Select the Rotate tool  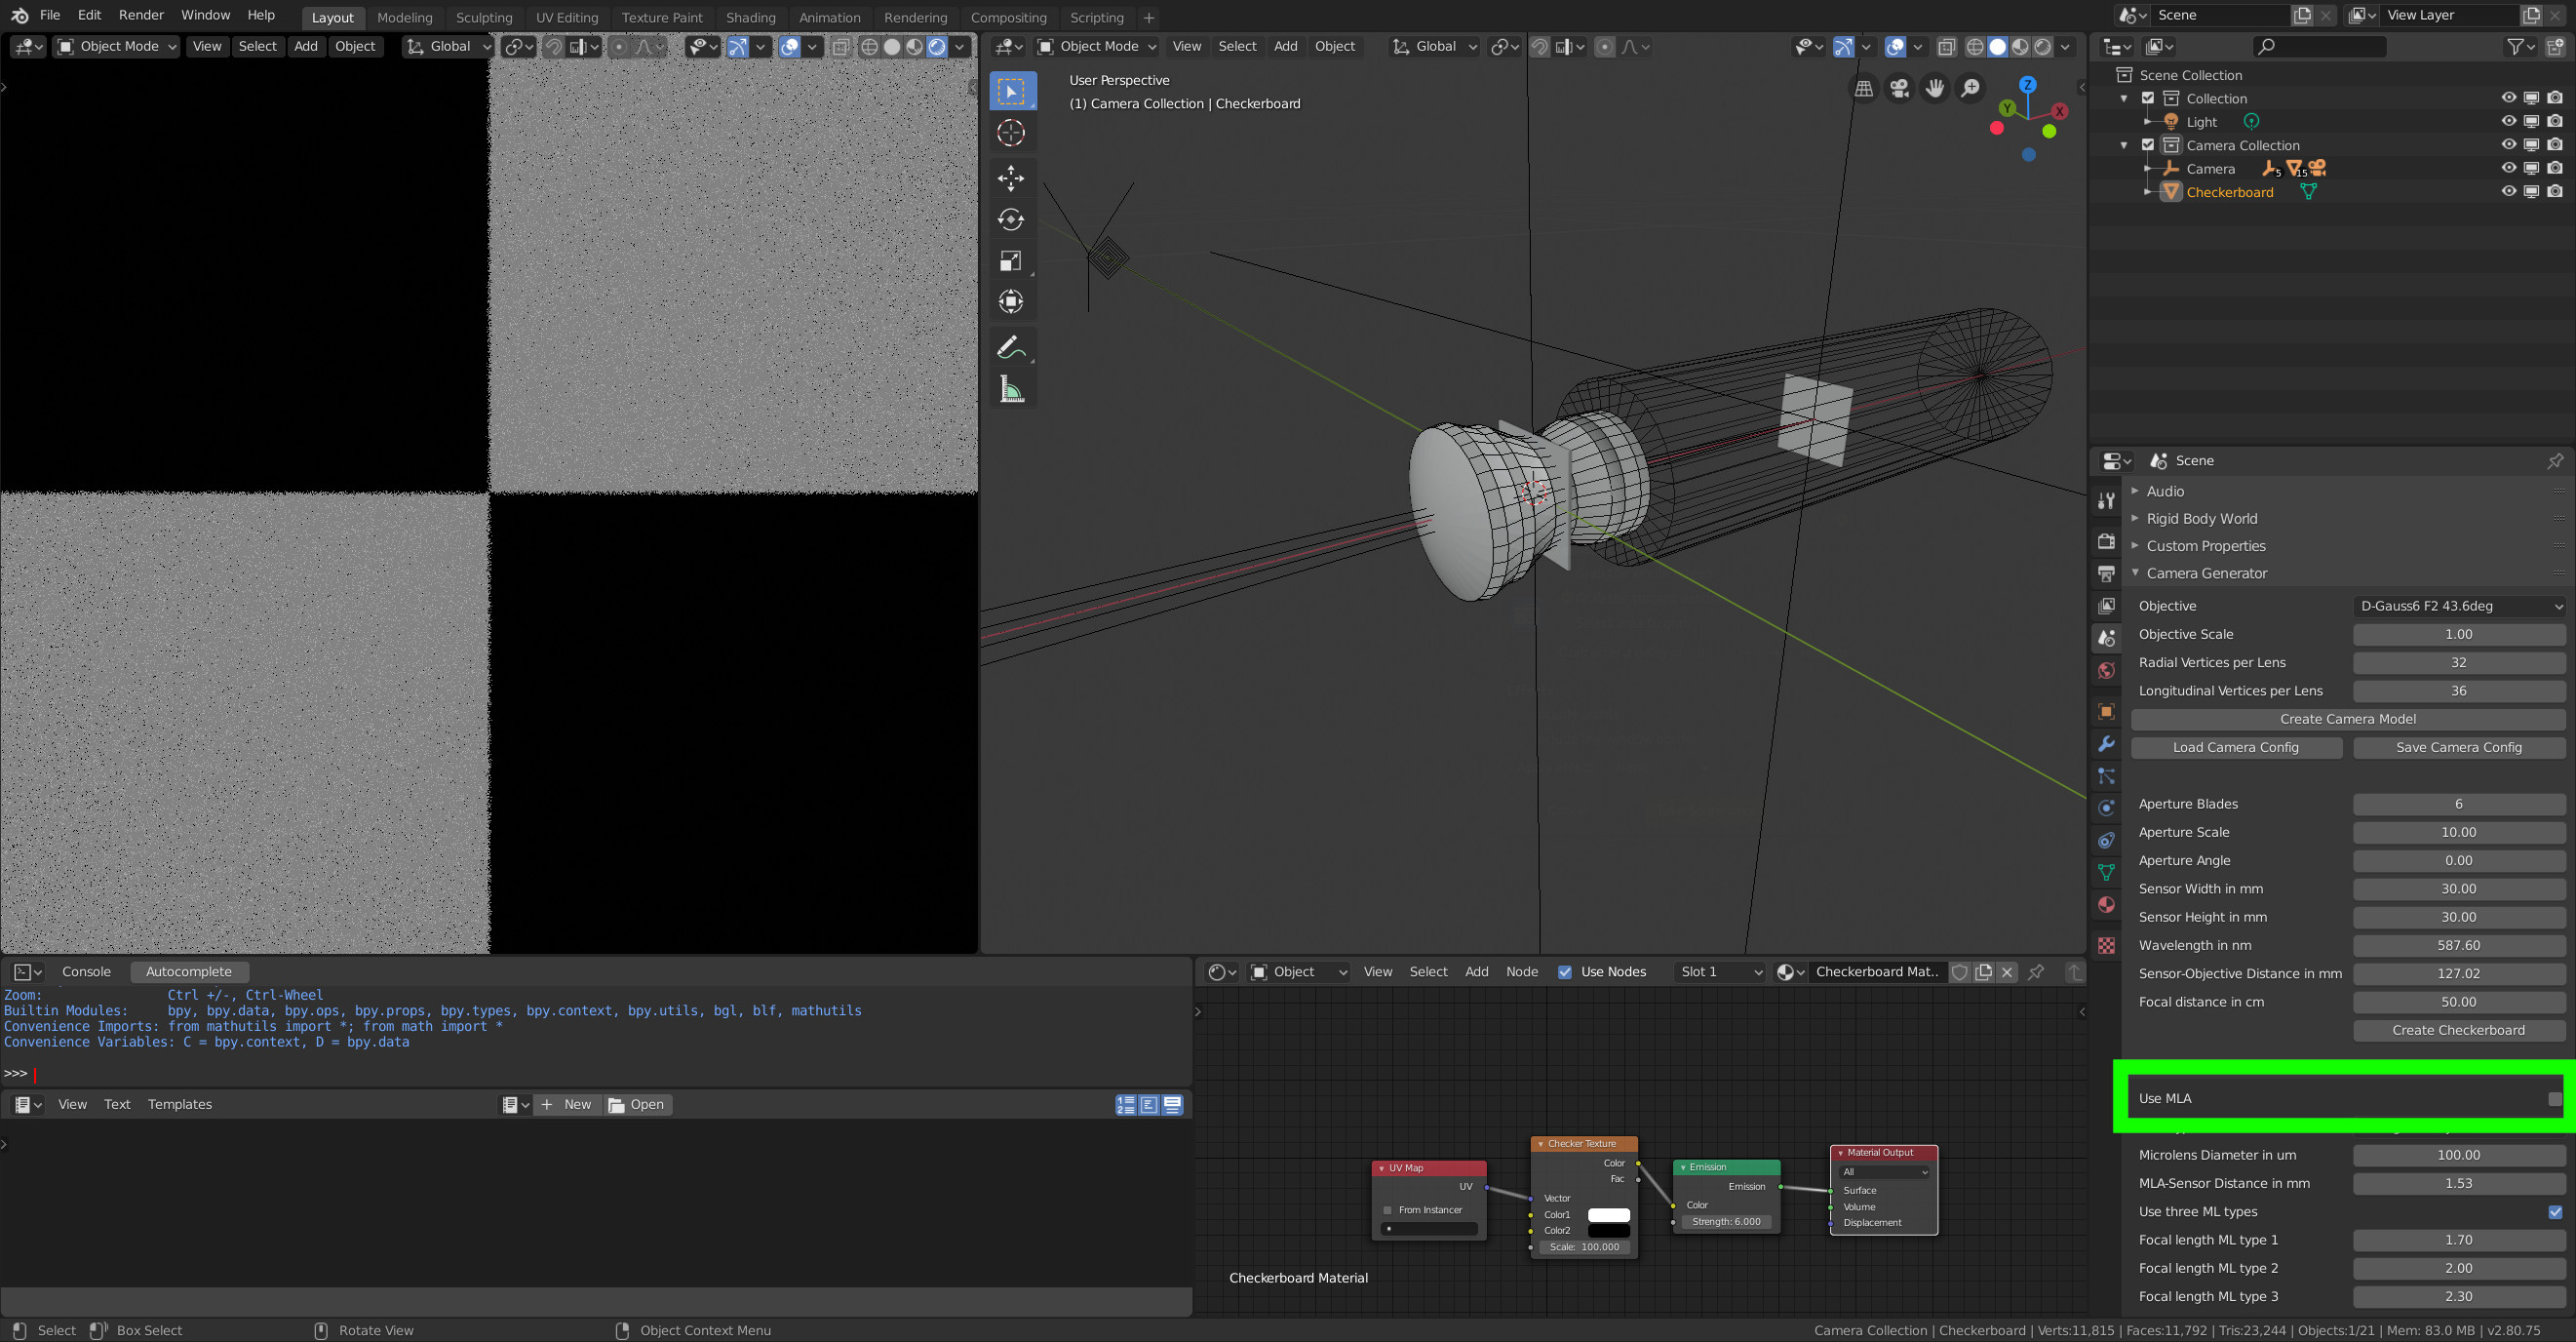tap(1011, 219)
